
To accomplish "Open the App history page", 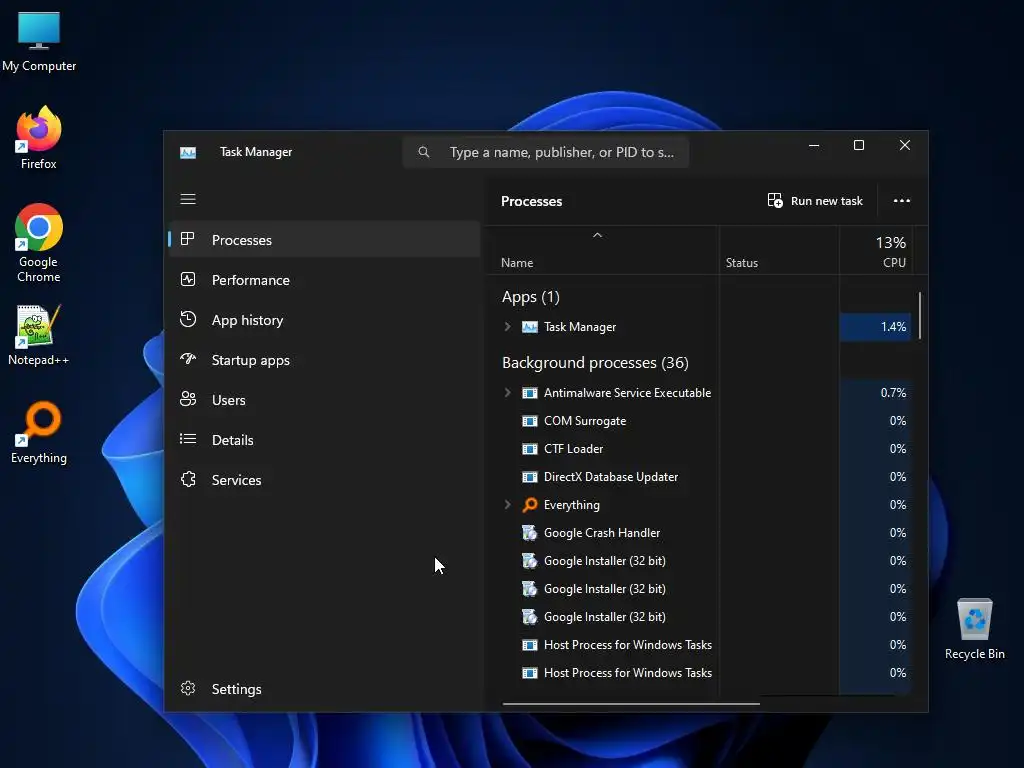I will click(325, 320).
